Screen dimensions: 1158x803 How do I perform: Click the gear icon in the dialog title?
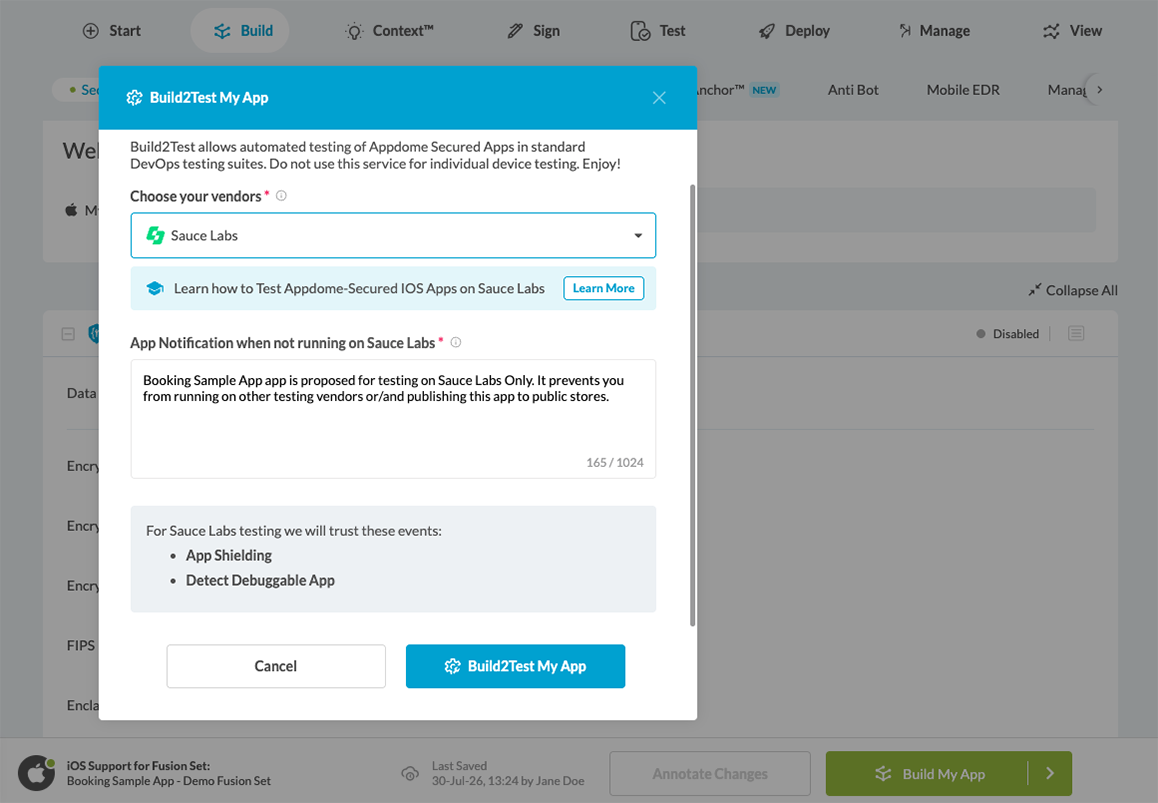point(134,98)
